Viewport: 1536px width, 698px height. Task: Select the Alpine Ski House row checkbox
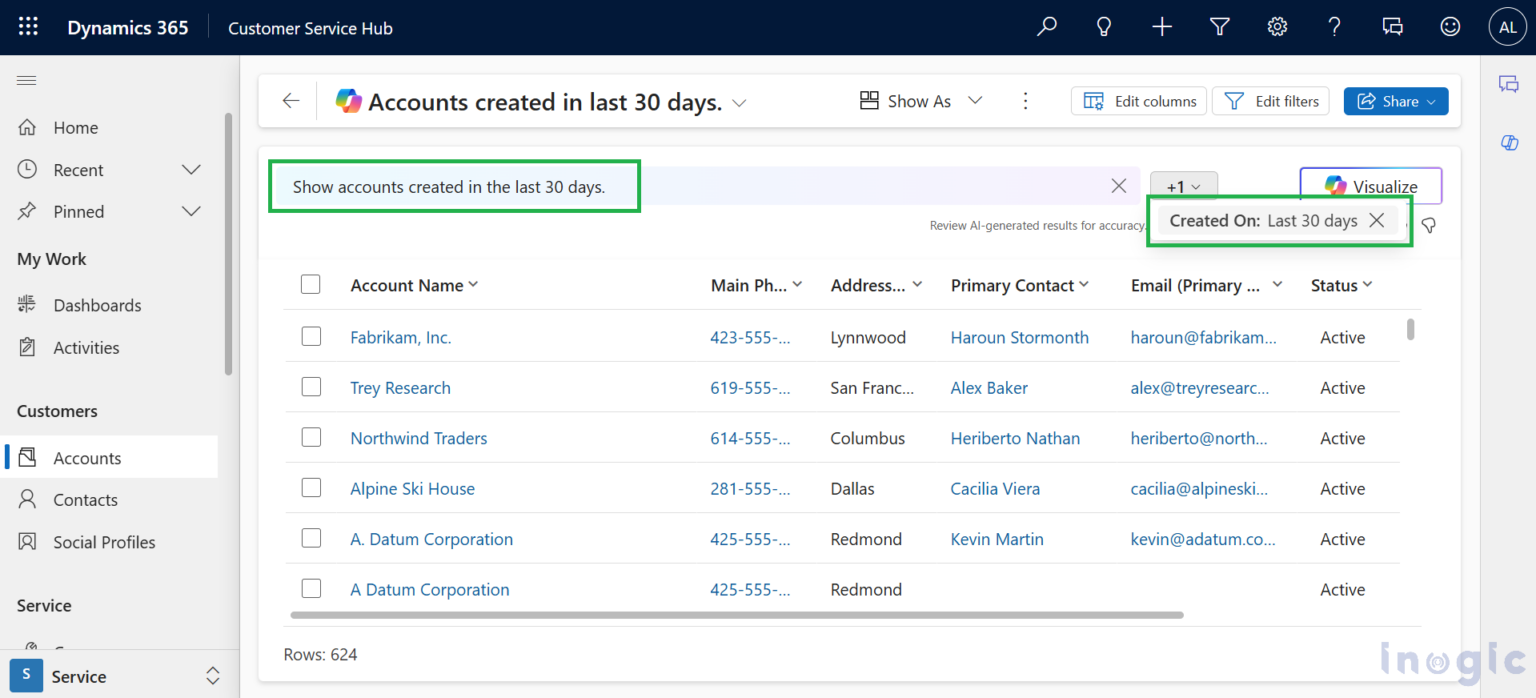(x=311, y=488)
